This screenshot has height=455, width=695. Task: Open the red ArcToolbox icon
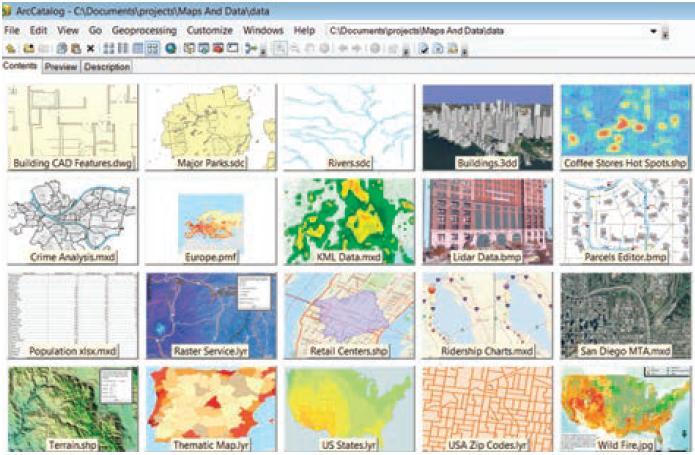(x=218, y=48)
